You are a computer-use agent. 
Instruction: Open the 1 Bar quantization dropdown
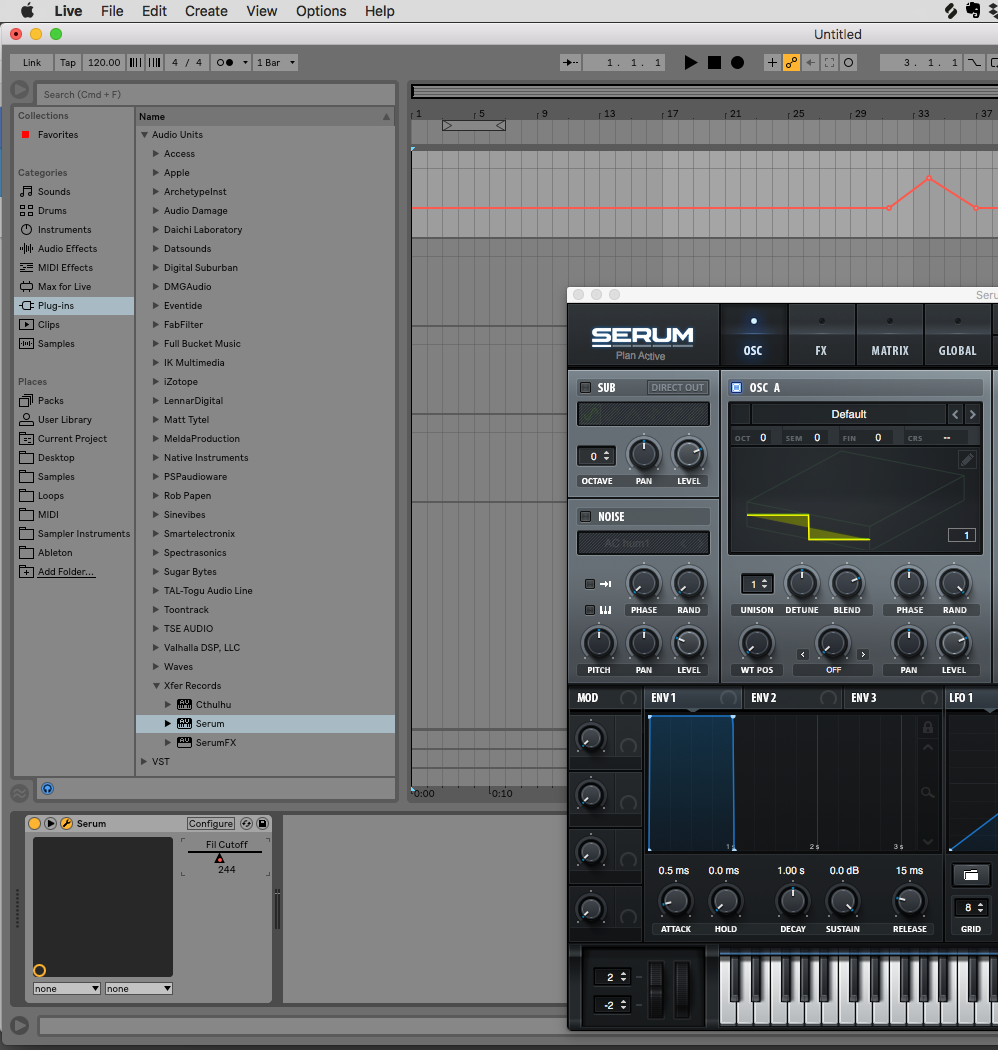click(275, 62)
